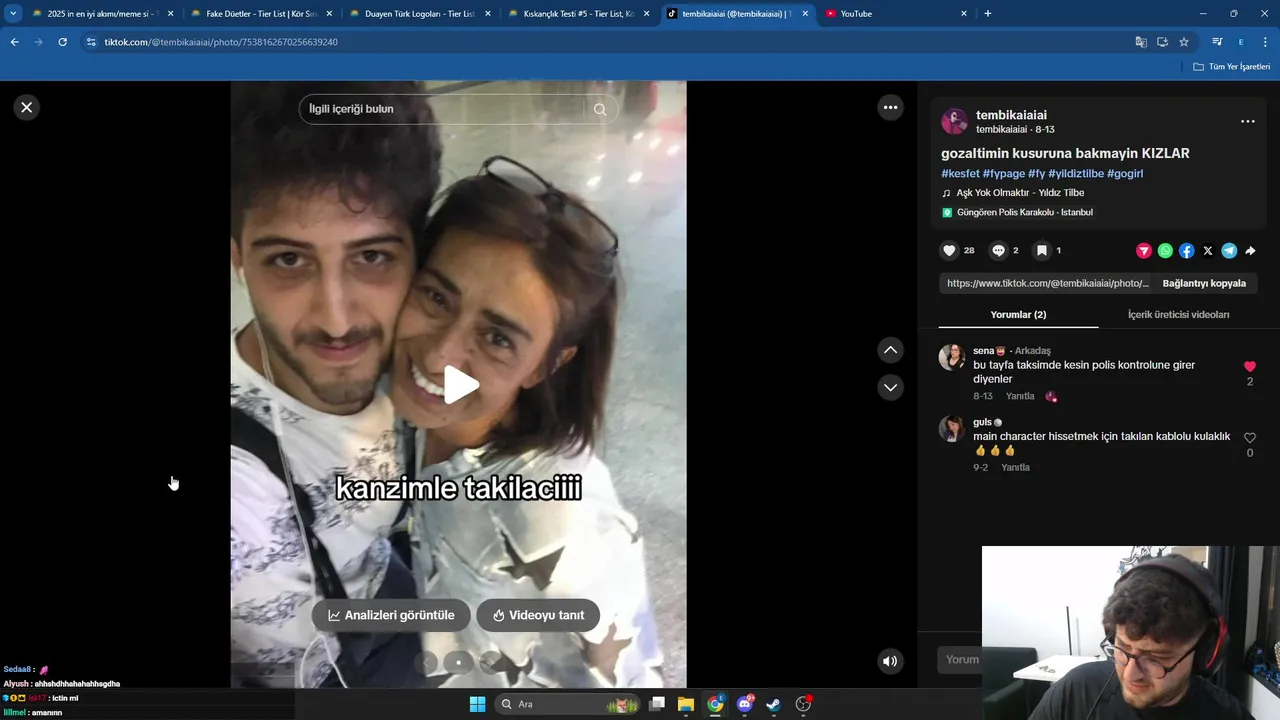Viewport: 1280px width, 720px height.
Task: Share the post to Telegram
Action: pyautogui.click(x=1229, y=251)
